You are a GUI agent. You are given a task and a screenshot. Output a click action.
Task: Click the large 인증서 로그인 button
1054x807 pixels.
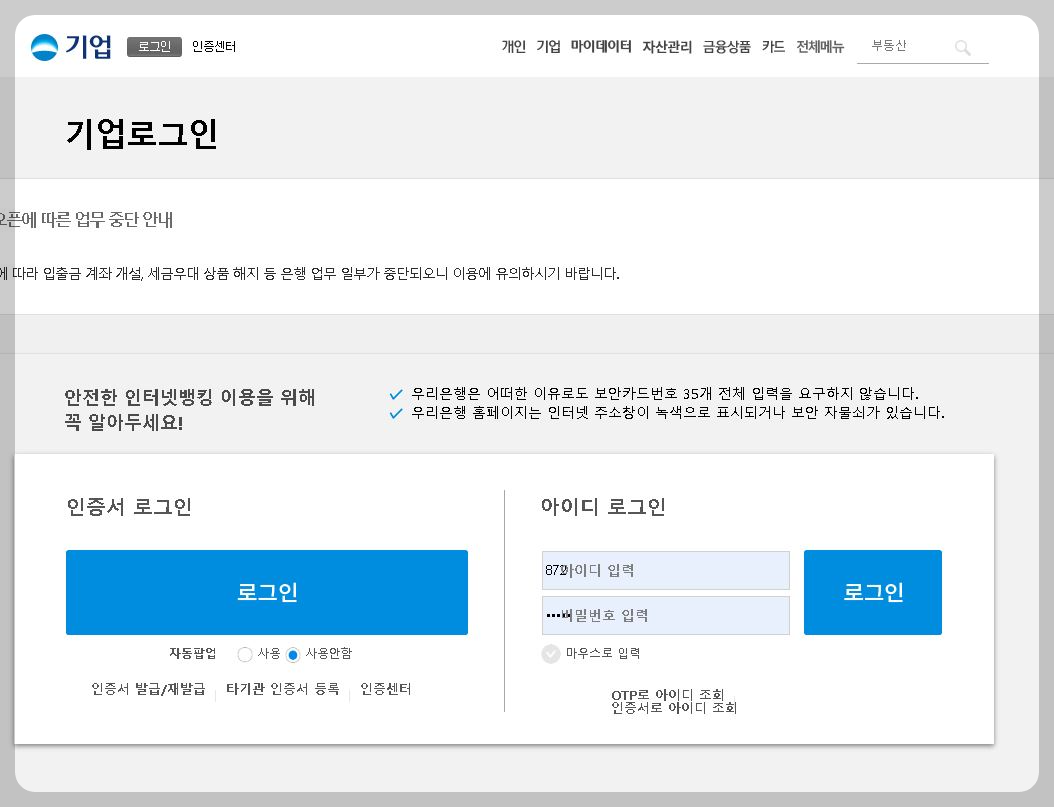point(267,592)
